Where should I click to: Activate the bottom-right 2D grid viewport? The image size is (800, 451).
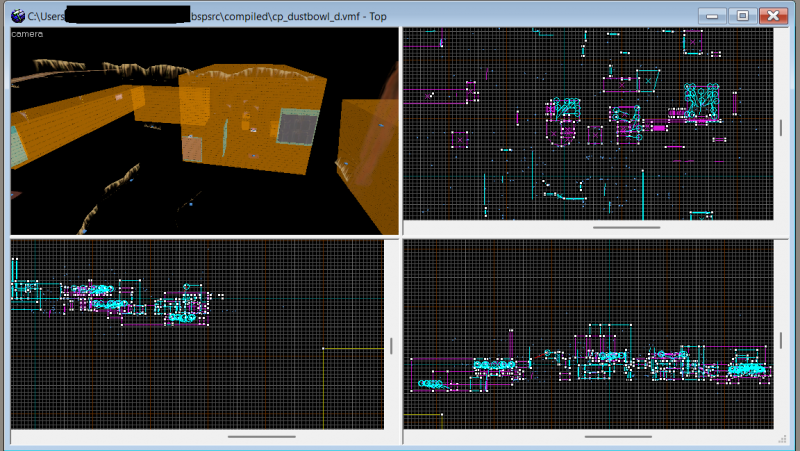pos(588,335)
